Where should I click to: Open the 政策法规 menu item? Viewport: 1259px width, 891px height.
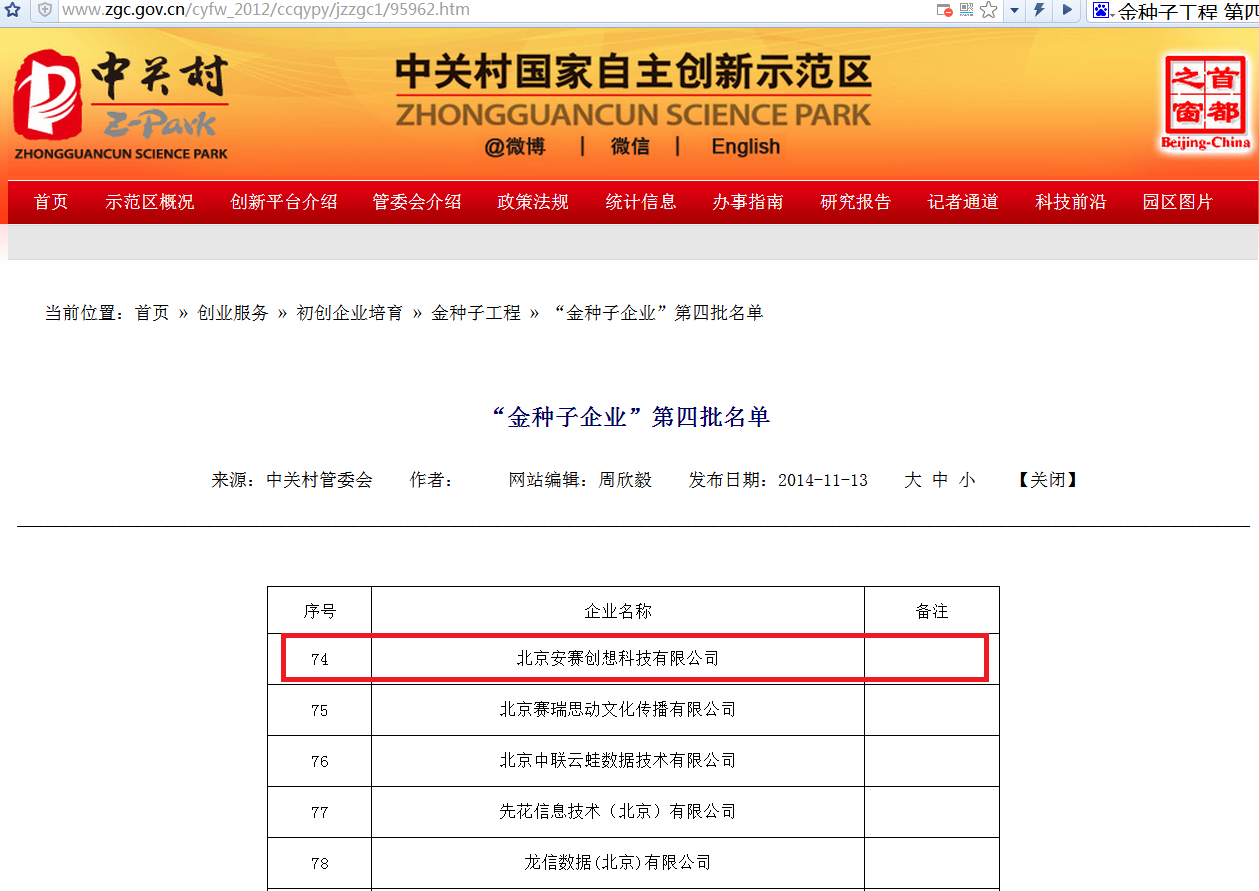[533, 202]
